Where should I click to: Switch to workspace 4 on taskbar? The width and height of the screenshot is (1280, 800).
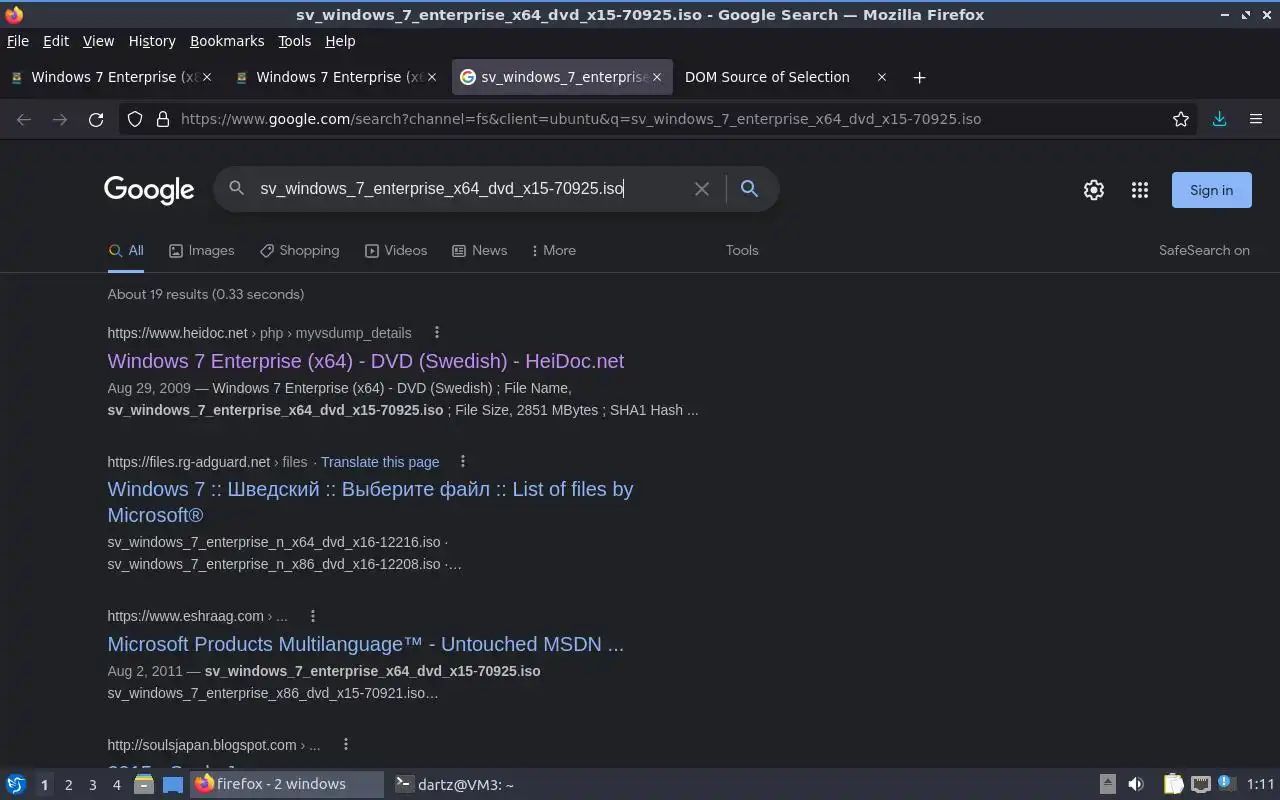tap(116, 785)
